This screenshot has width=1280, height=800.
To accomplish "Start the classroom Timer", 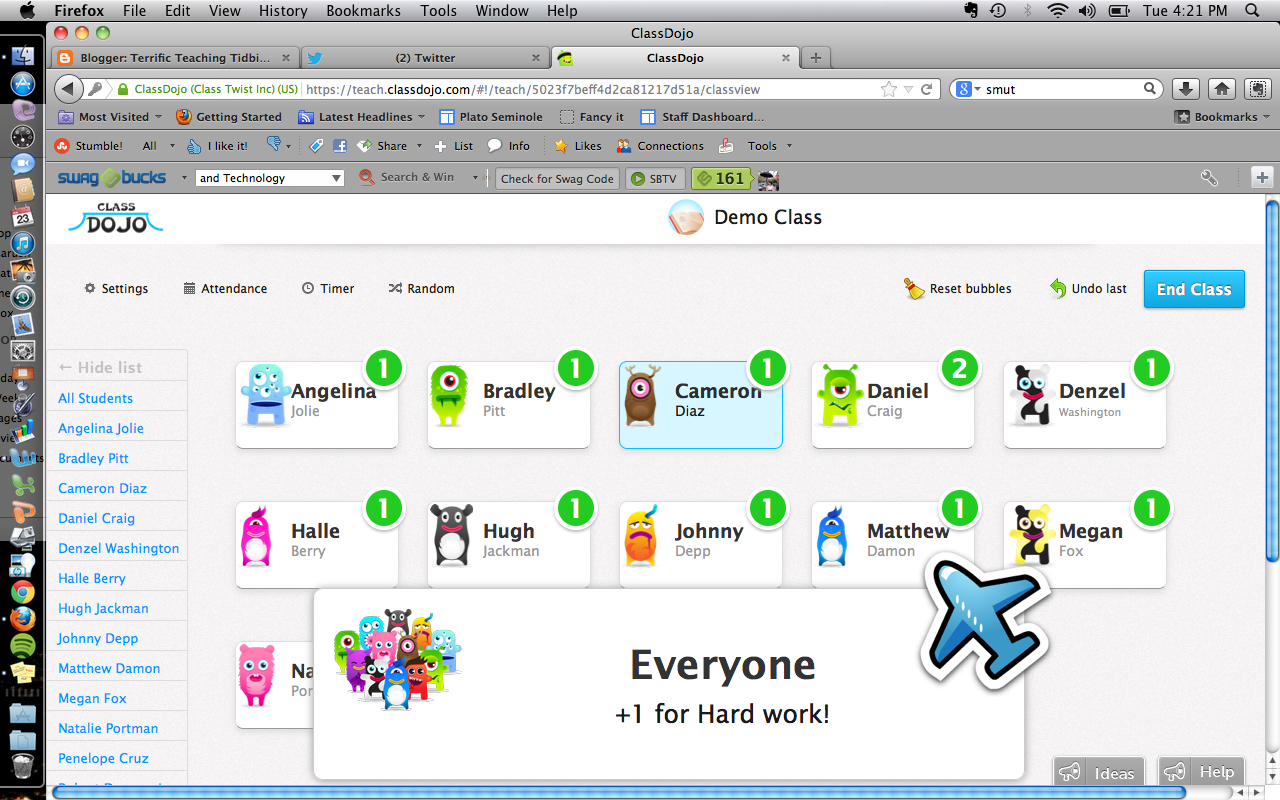I will pos(328,288).
